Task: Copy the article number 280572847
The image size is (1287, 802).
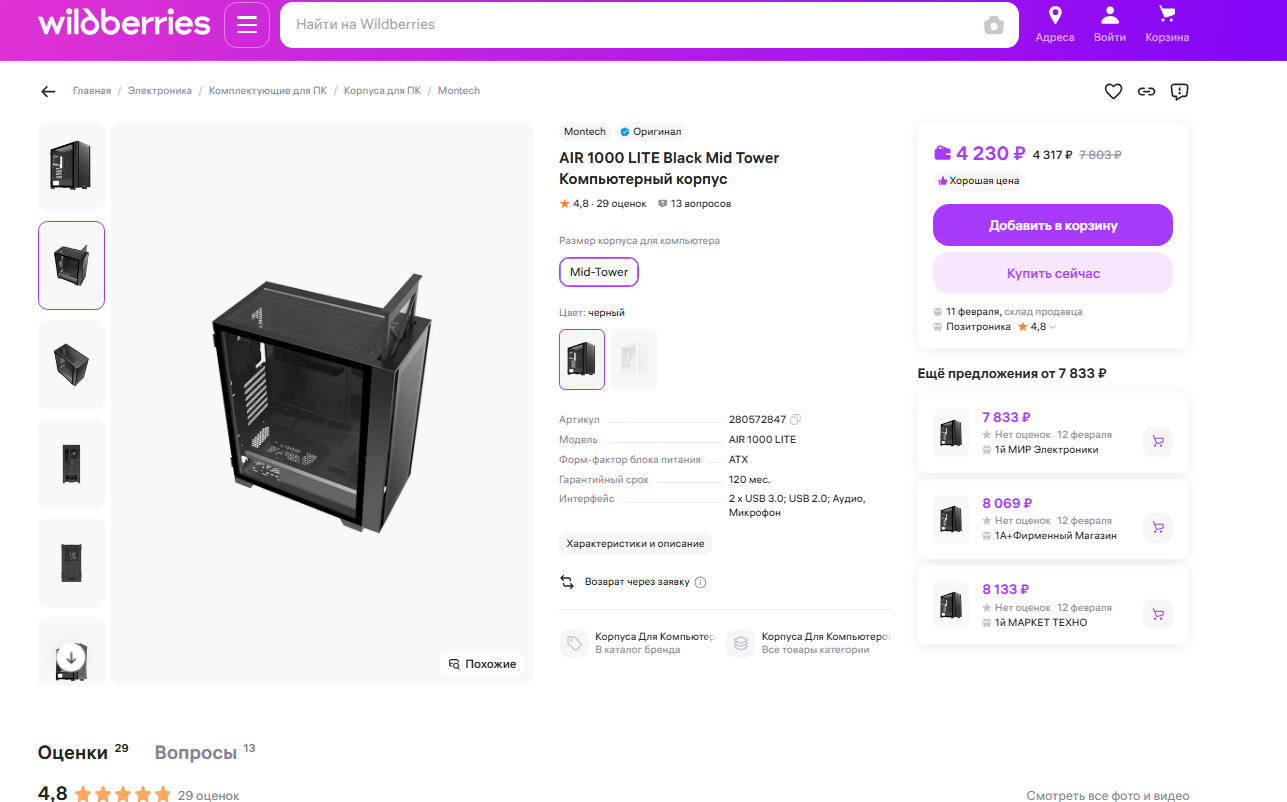Action: click(x=796, y=419)
